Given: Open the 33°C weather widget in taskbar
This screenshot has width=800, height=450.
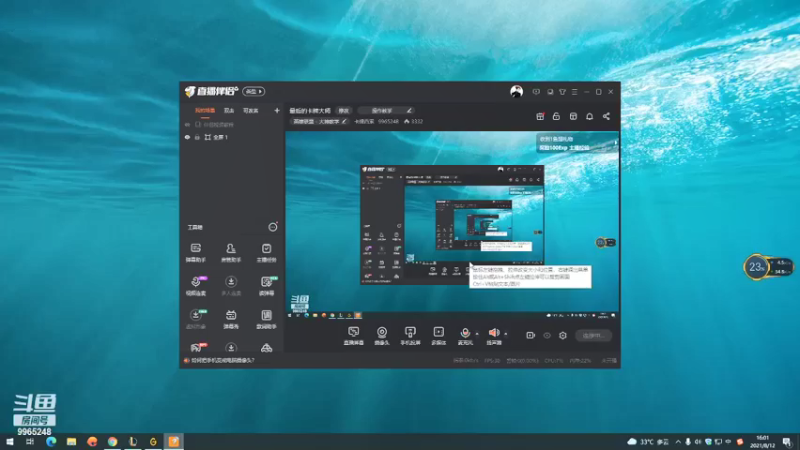Looking at the screenshot, I should pyautogui.click(x=649, y=442).
